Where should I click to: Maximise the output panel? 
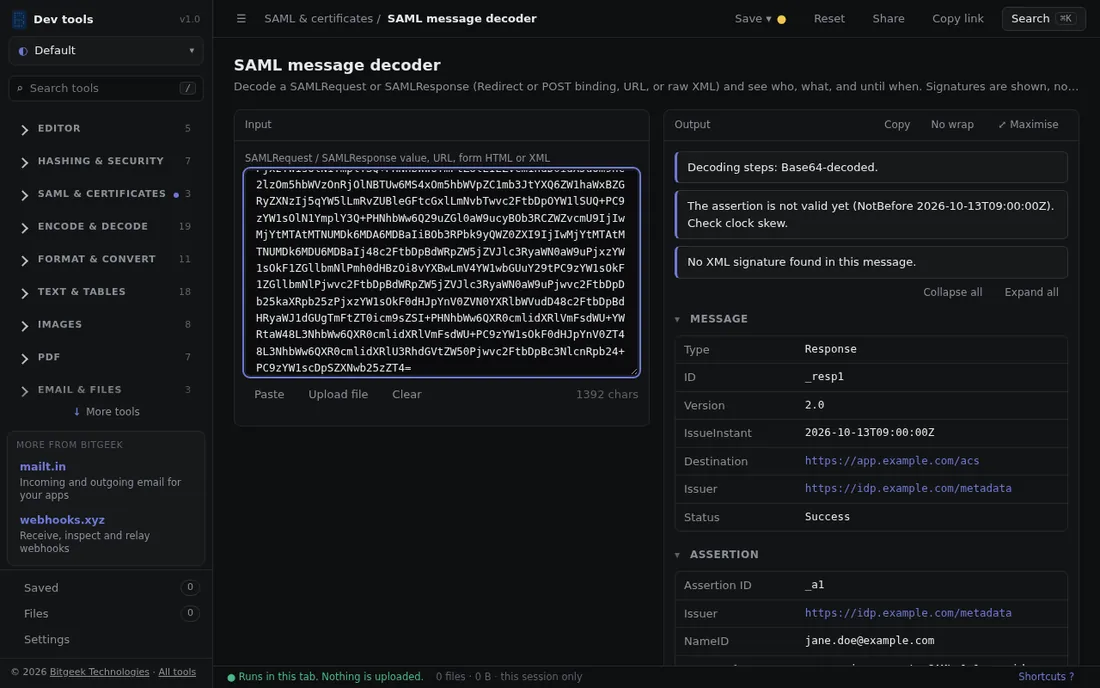coord(1028,124)
